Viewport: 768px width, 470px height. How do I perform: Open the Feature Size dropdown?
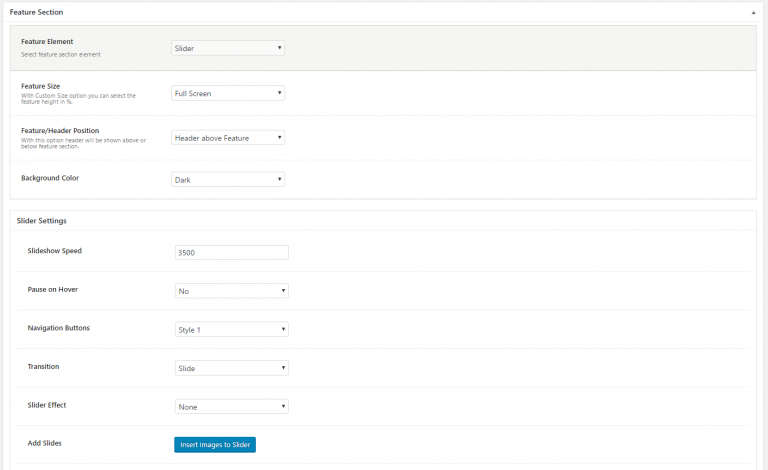point(228,93)
